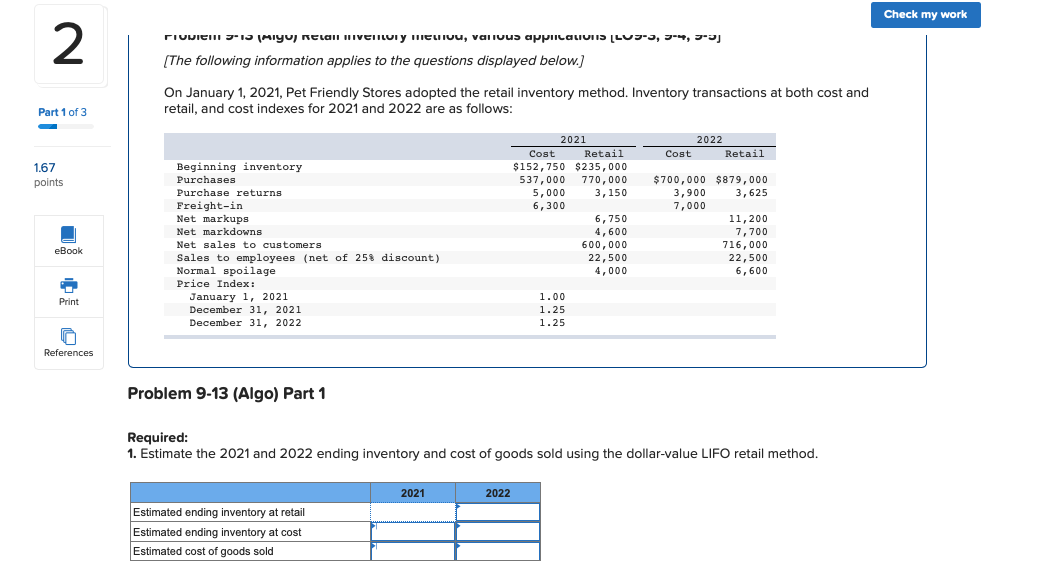Click the 'Normal spoilage' row label

point(226,271)
